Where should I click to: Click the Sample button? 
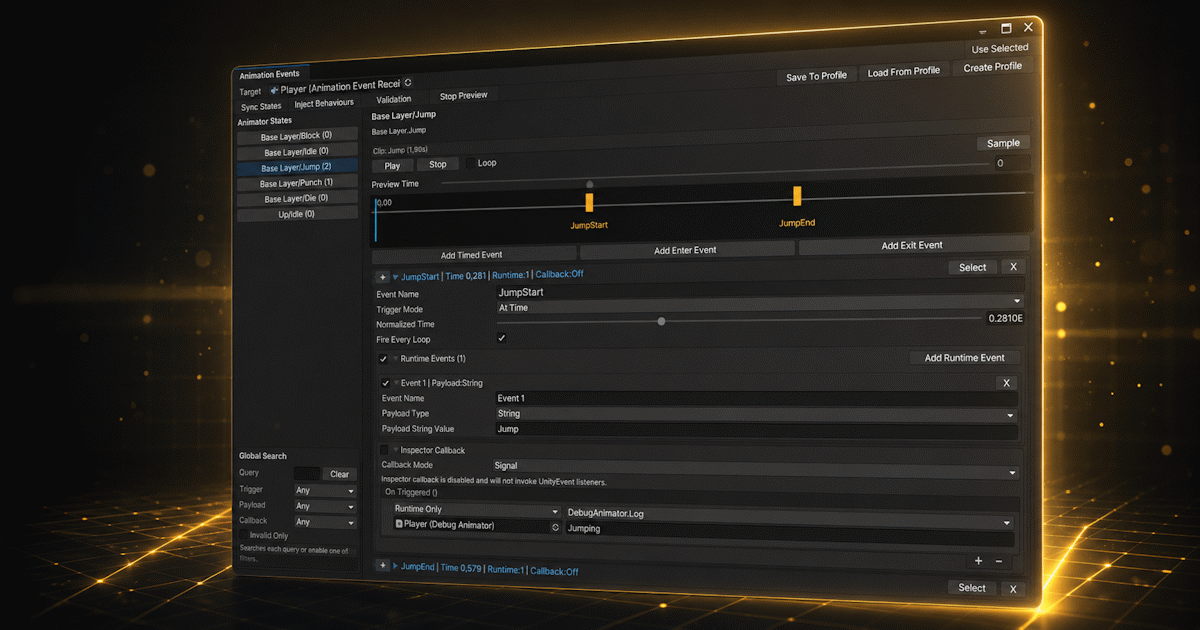tap(1003, 143)
